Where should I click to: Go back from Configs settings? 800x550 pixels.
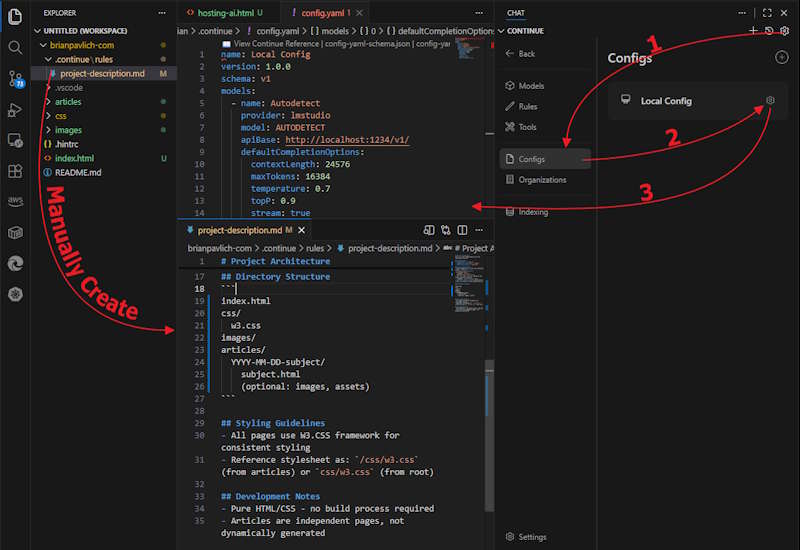(520, 54)
